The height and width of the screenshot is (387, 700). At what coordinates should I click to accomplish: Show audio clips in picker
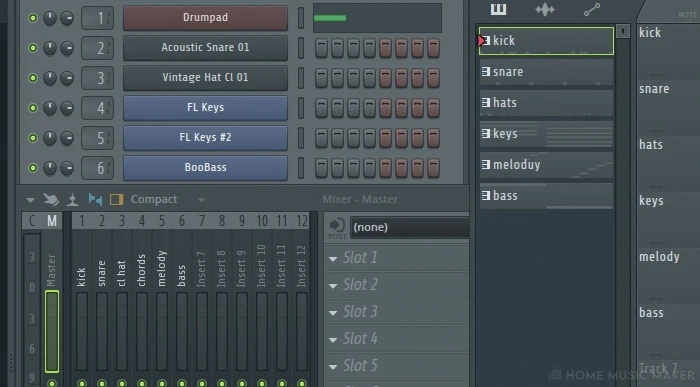click(x=545, y=9)
